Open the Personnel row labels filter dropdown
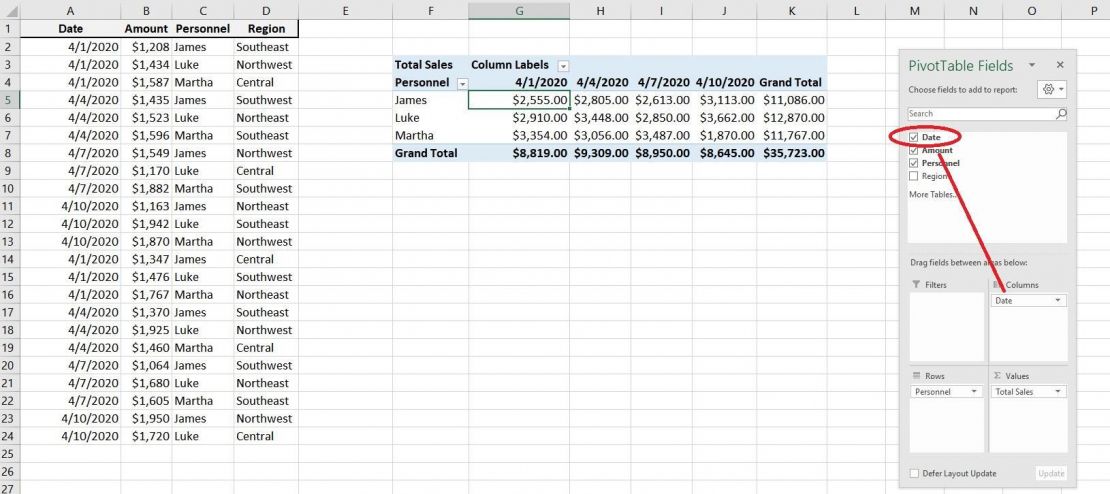1110x494 pixels. 462,84
